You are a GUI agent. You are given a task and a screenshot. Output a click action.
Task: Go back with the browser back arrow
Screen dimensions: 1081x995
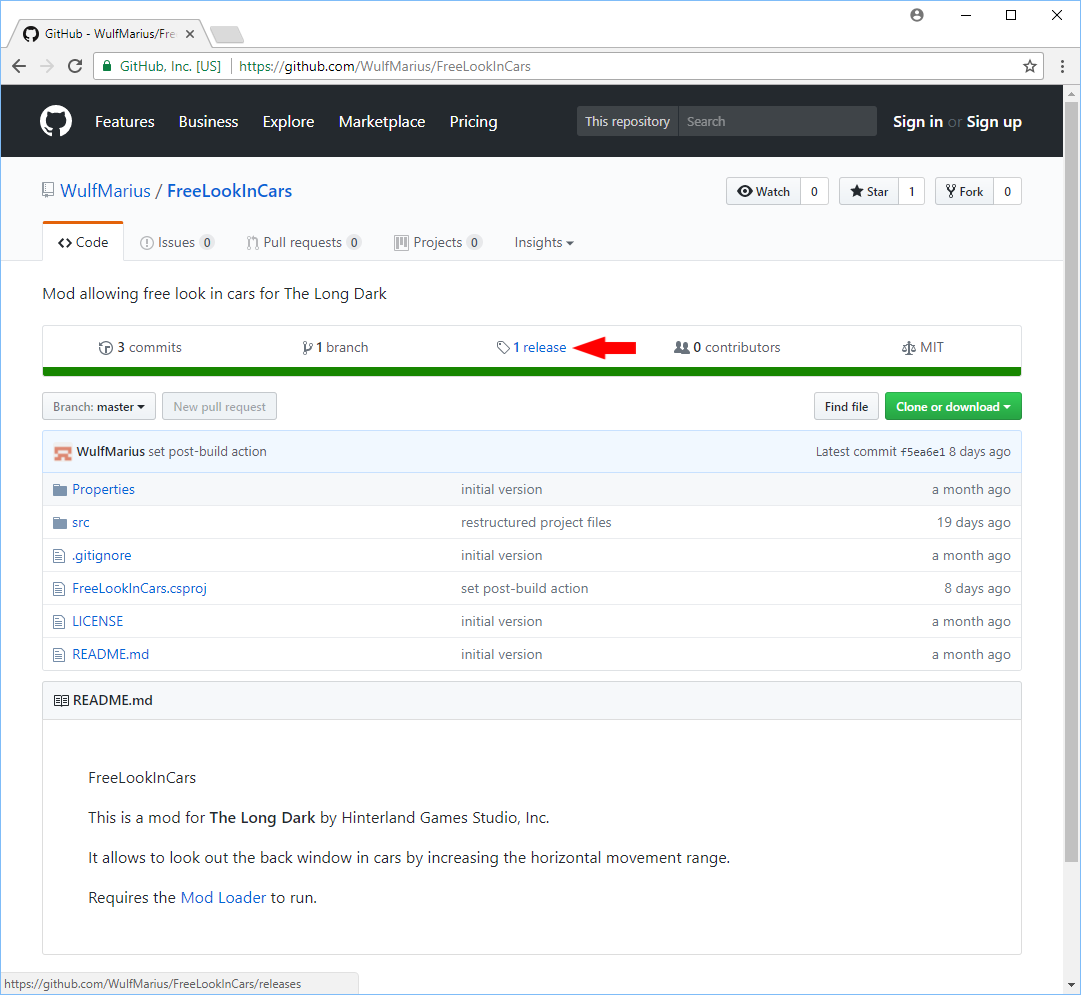click(19, 66)
